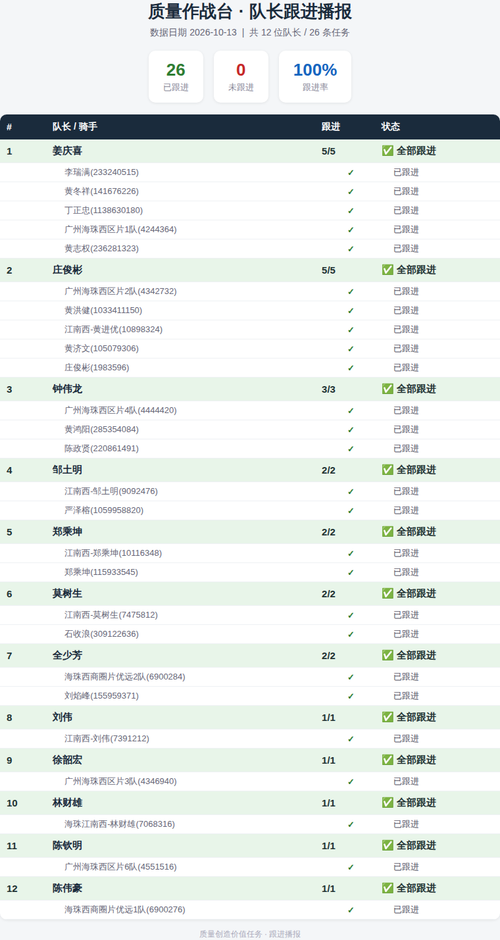This screenshot has width=500, height=940.
Task: Select captain row 姜庆喜
Action: pos(250,151)
